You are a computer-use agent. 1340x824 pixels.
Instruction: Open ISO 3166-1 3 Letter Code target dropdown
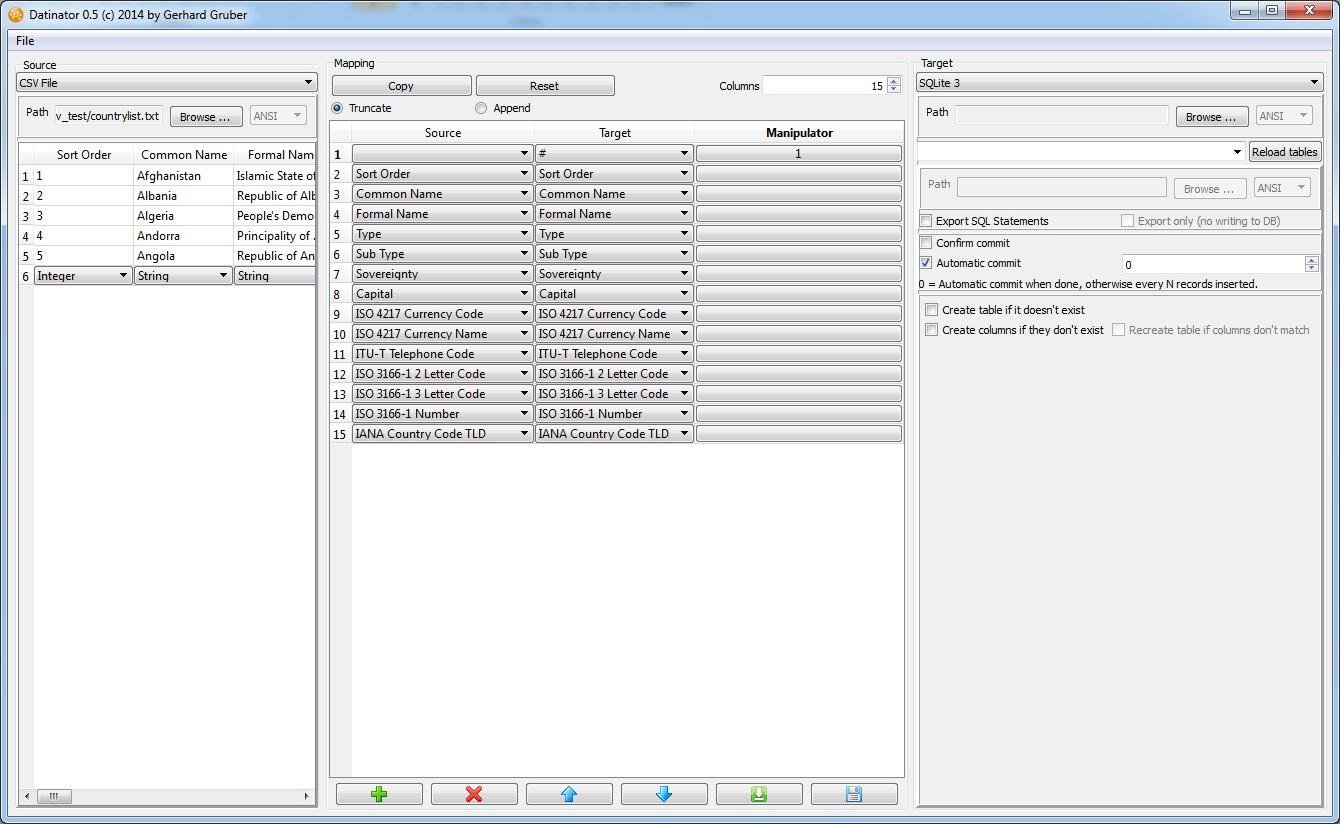614,394
